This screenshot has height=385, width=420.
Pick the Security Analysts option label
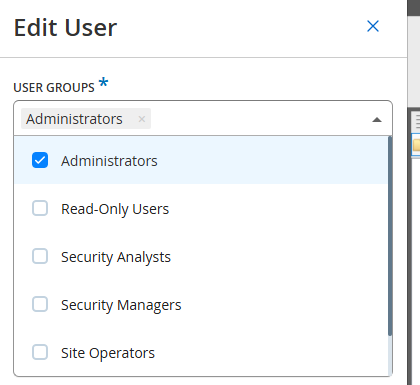click(x=116, y=257)
